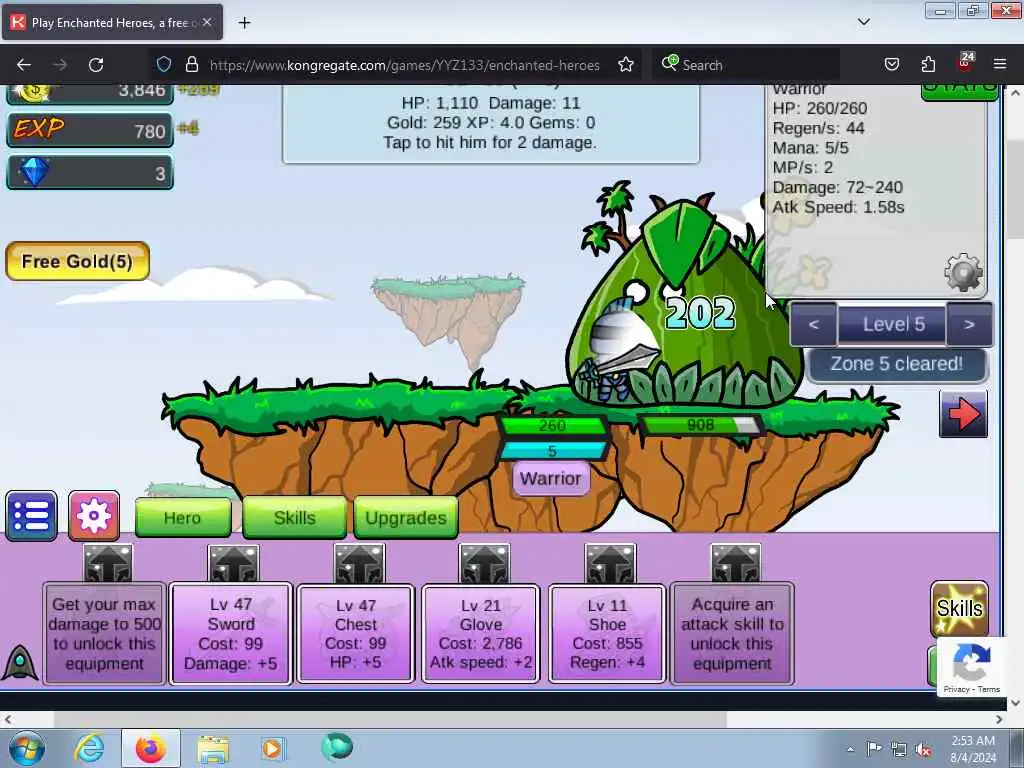
Task: Click upgrade arrow above Shoe card
Action: pyautogui.click(x=610, y=563)
